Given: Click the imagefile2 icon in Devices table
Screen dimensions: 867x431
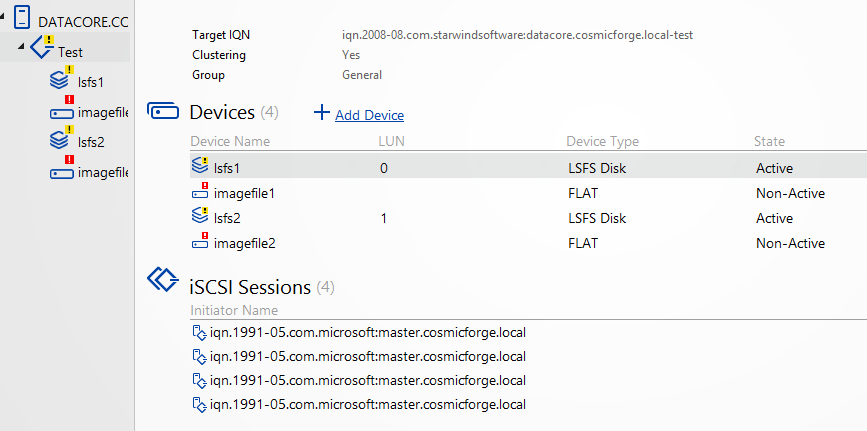Looking at the screenshot, I should point(200,241).
